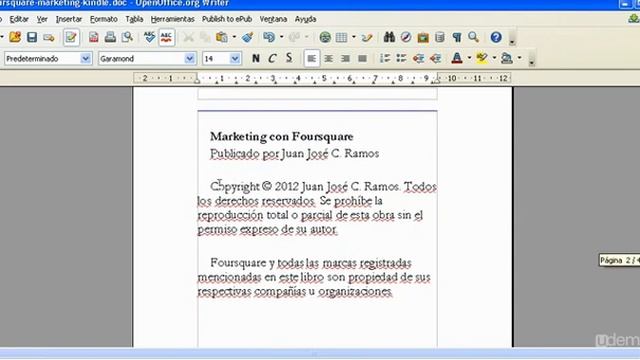The width and height of the screenshot is (640, 360).
Task: Select Align Left
Action: (311, 58)
